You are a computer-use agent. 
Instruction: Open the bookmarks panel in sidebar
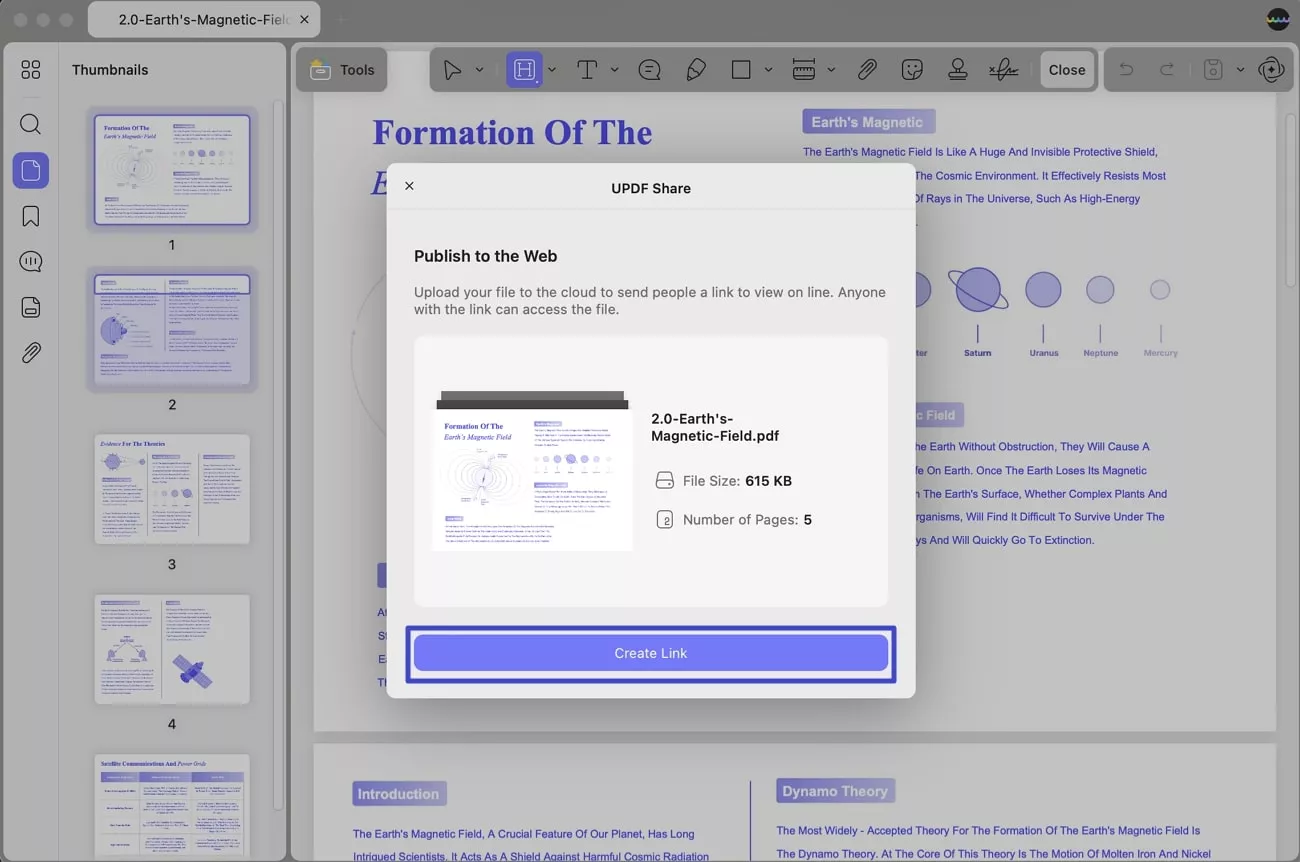click(31, 216)
